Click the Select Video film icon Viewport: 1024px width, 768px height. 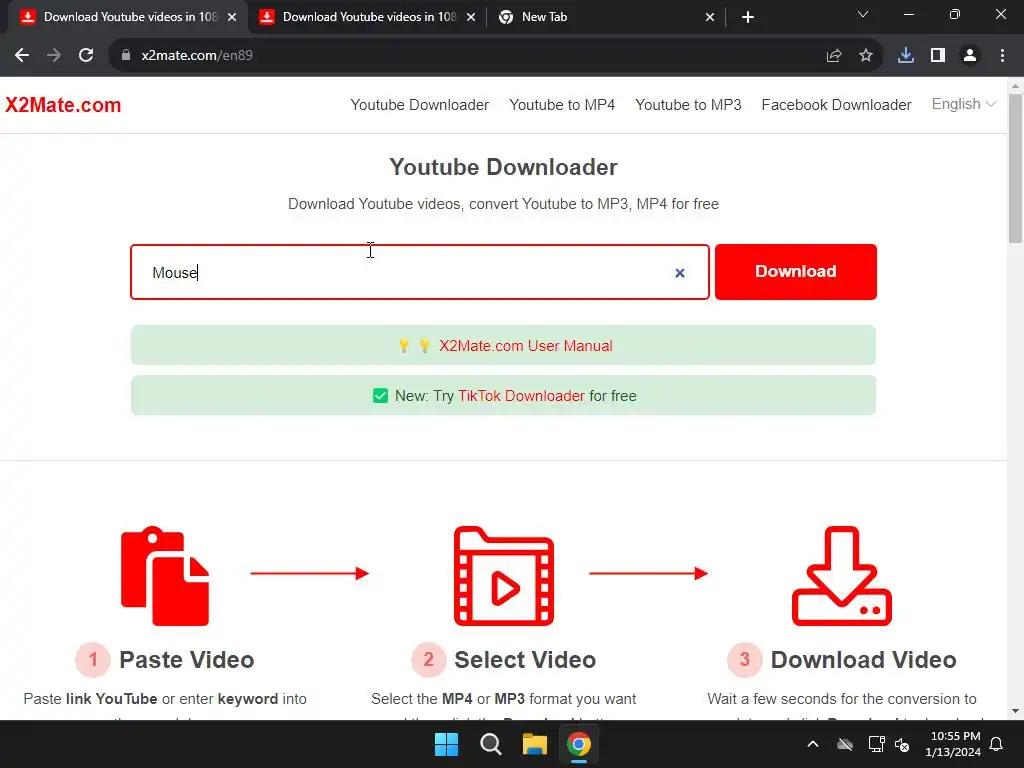(504, 575)
